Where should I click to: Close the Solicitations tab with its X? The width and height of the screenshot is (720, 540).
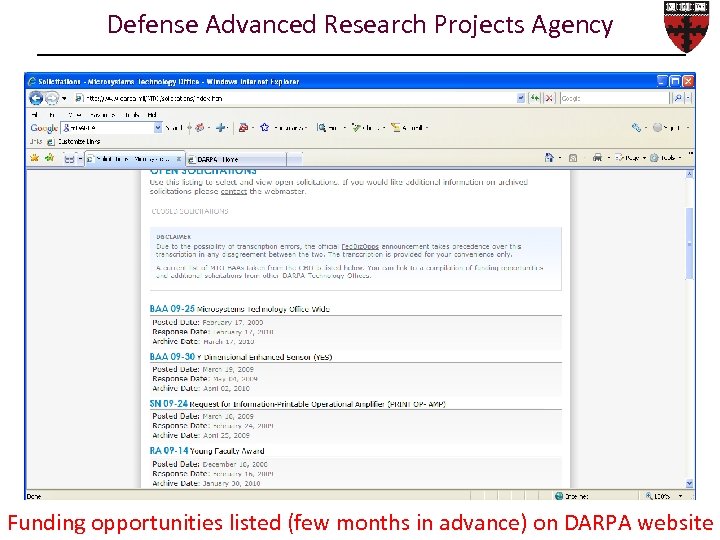(179, 159)
